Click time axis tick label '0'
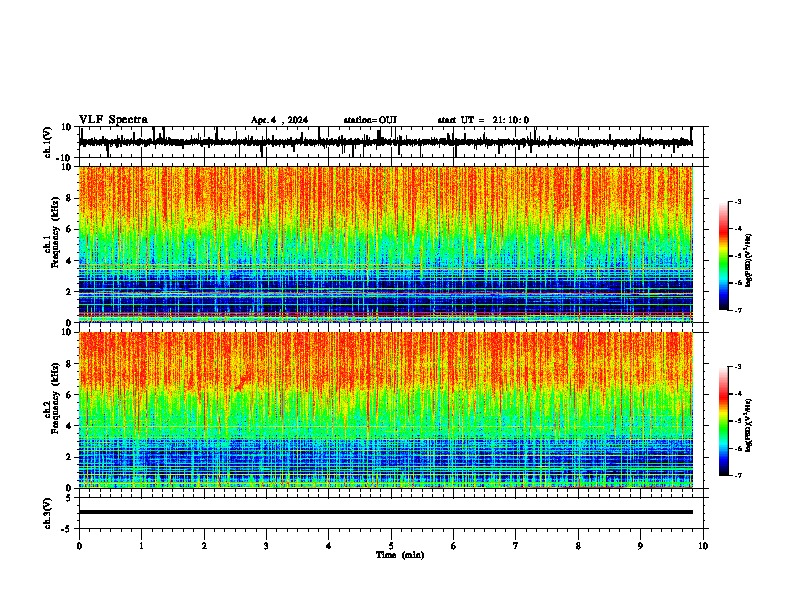The height and width of the screenshot is (612, 792). [79, 546]
